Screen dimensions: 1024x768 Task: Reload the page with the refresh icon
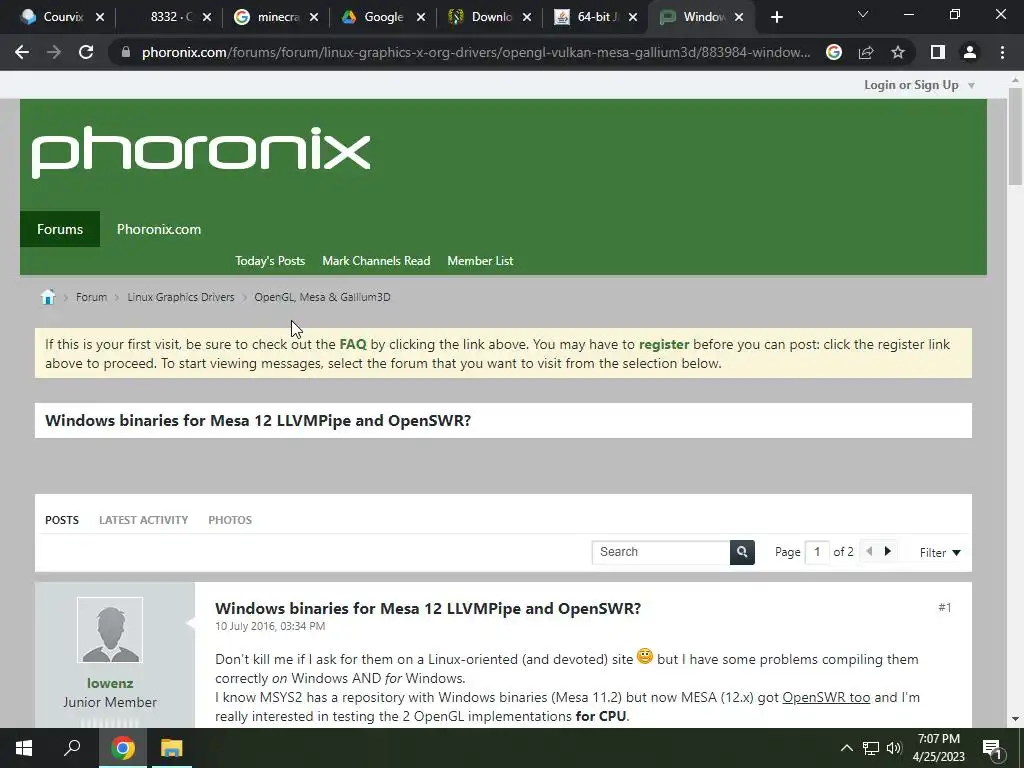86,52
